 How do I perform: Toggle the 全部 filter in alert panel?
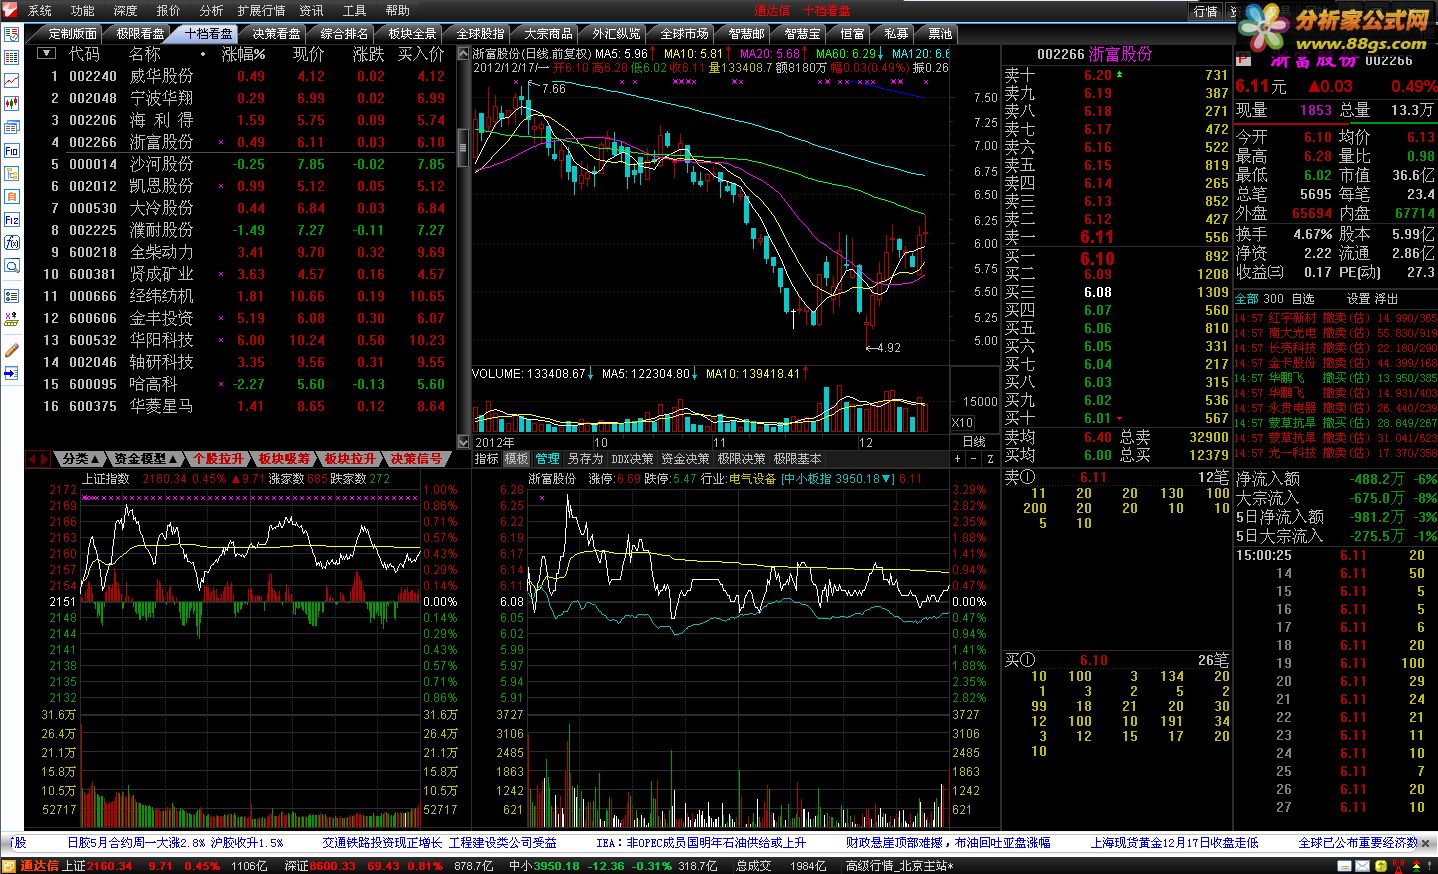1246,299
